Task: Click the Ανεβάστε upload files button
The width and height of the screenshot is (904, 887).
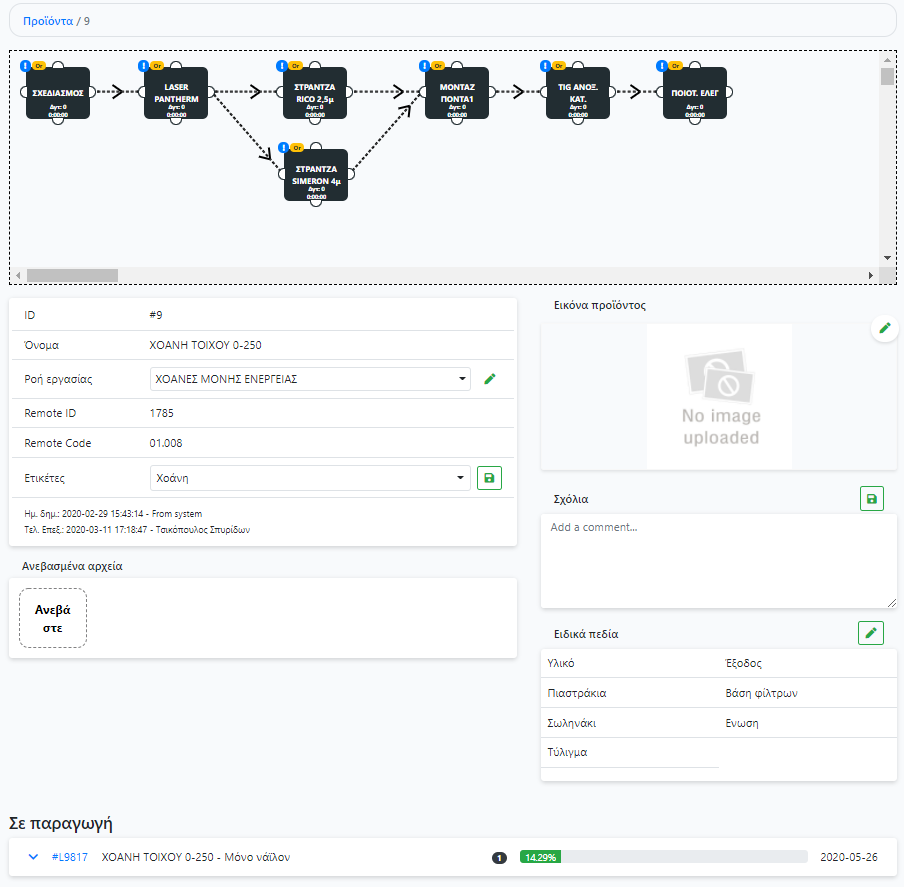Action: [x=53, y=618]
